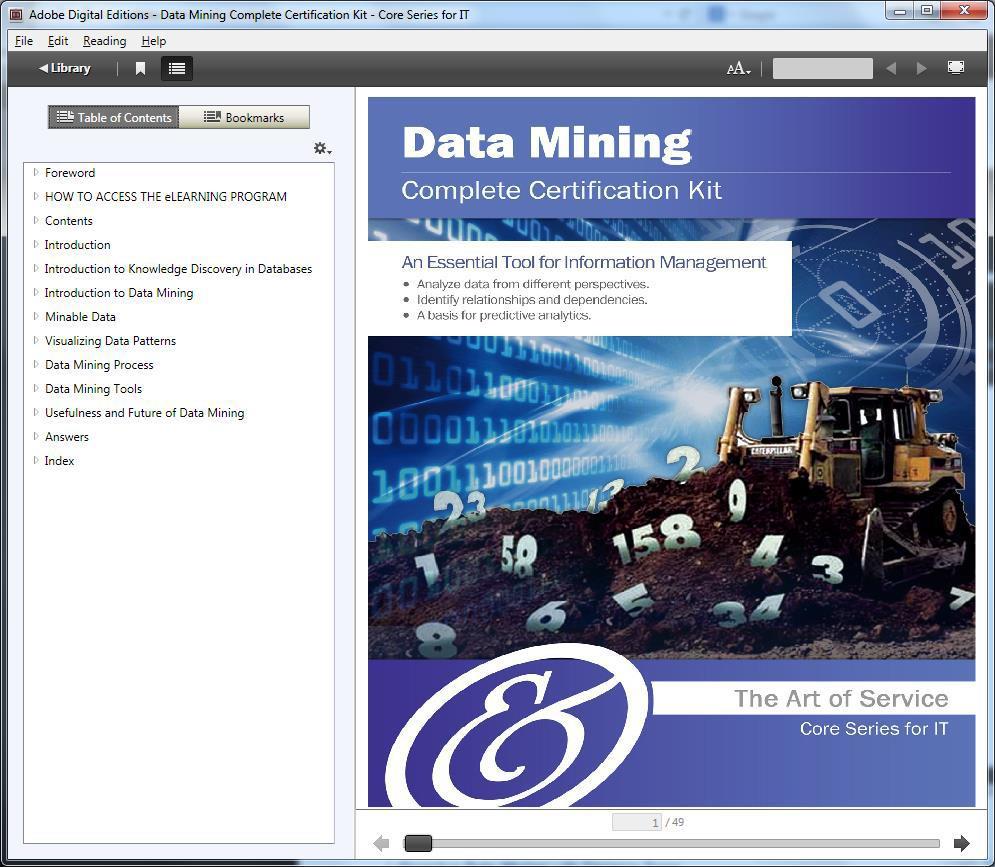Jump to Introduction chapter

(x=77, y=245)
